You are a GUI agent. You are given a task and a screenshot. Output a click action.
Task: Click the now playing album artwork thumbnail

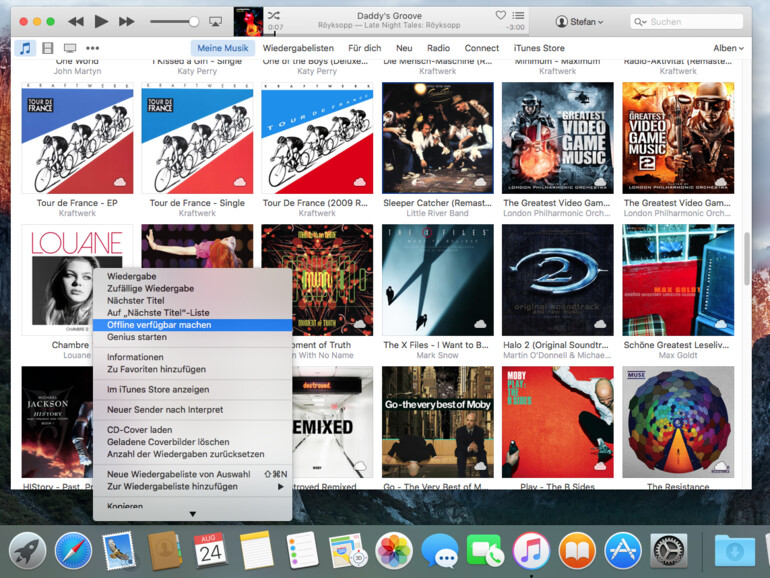248,22
